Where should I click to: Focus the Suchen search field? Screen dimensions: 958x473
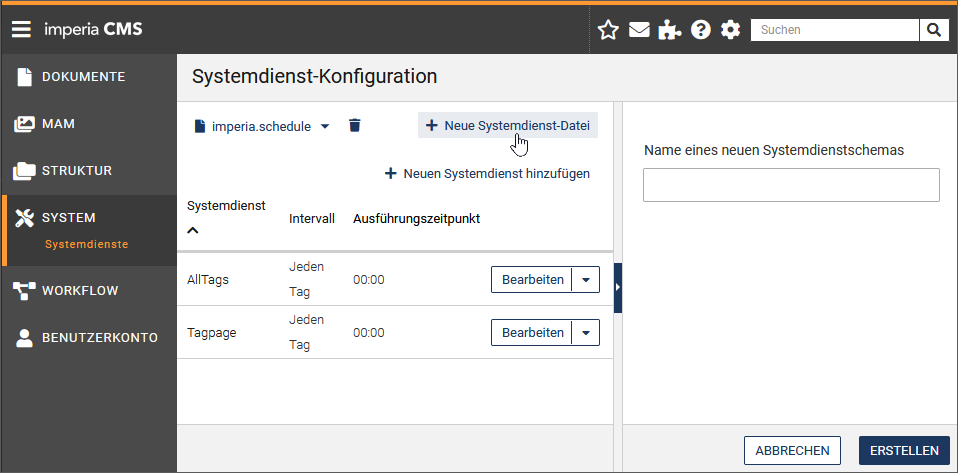pos(835,30)
